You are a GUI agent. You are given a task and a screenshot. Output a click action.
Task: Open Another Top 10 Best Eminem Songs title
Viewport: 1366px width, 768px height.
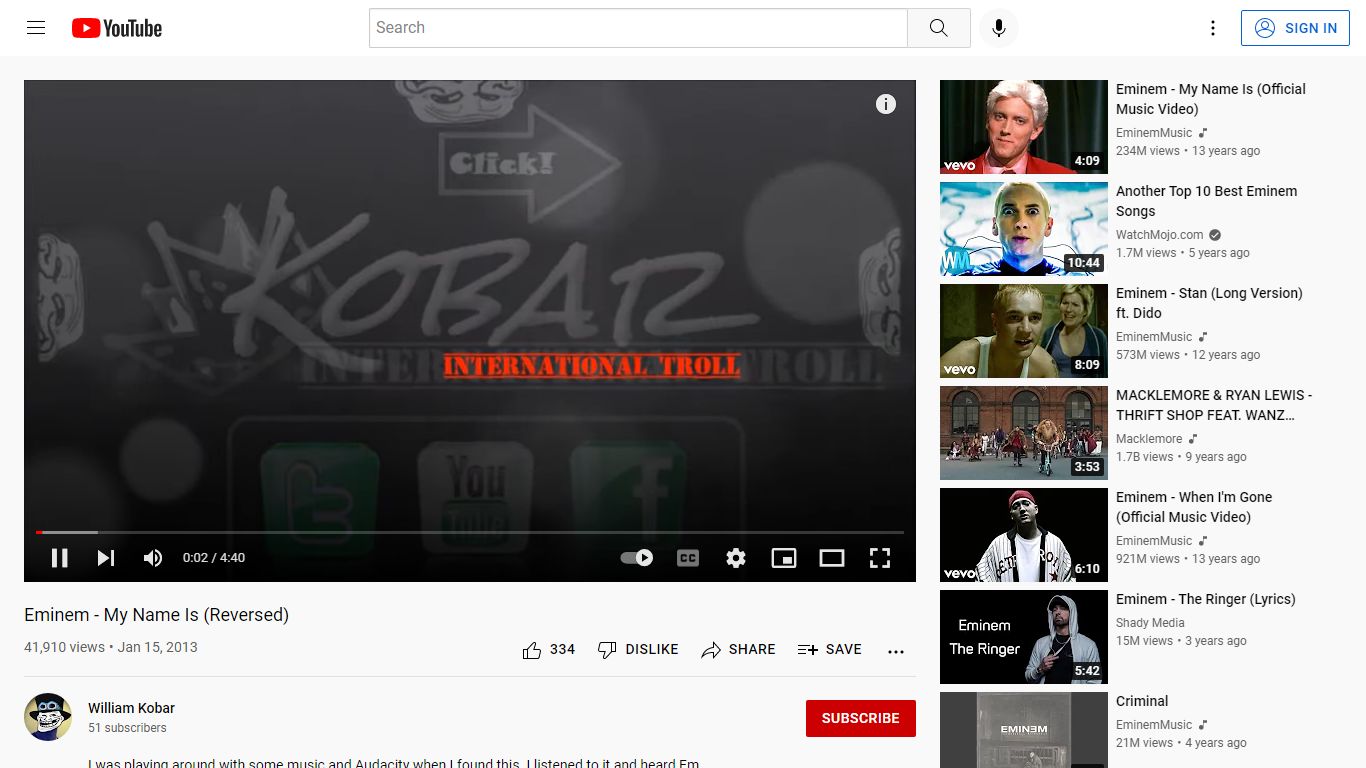tap(1206, 201)
